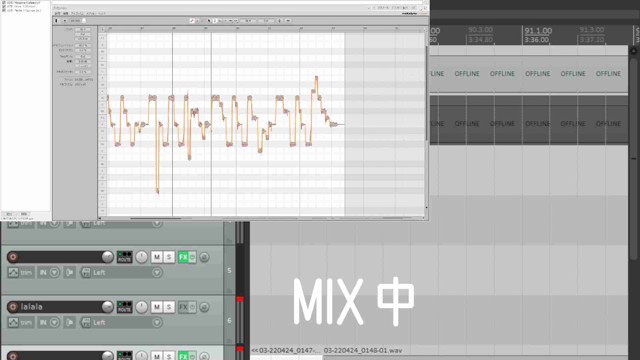The image size is (640, 360).
Task: Toggle record monitoring icon on lalala track
Action: click(x=69, y=322)
